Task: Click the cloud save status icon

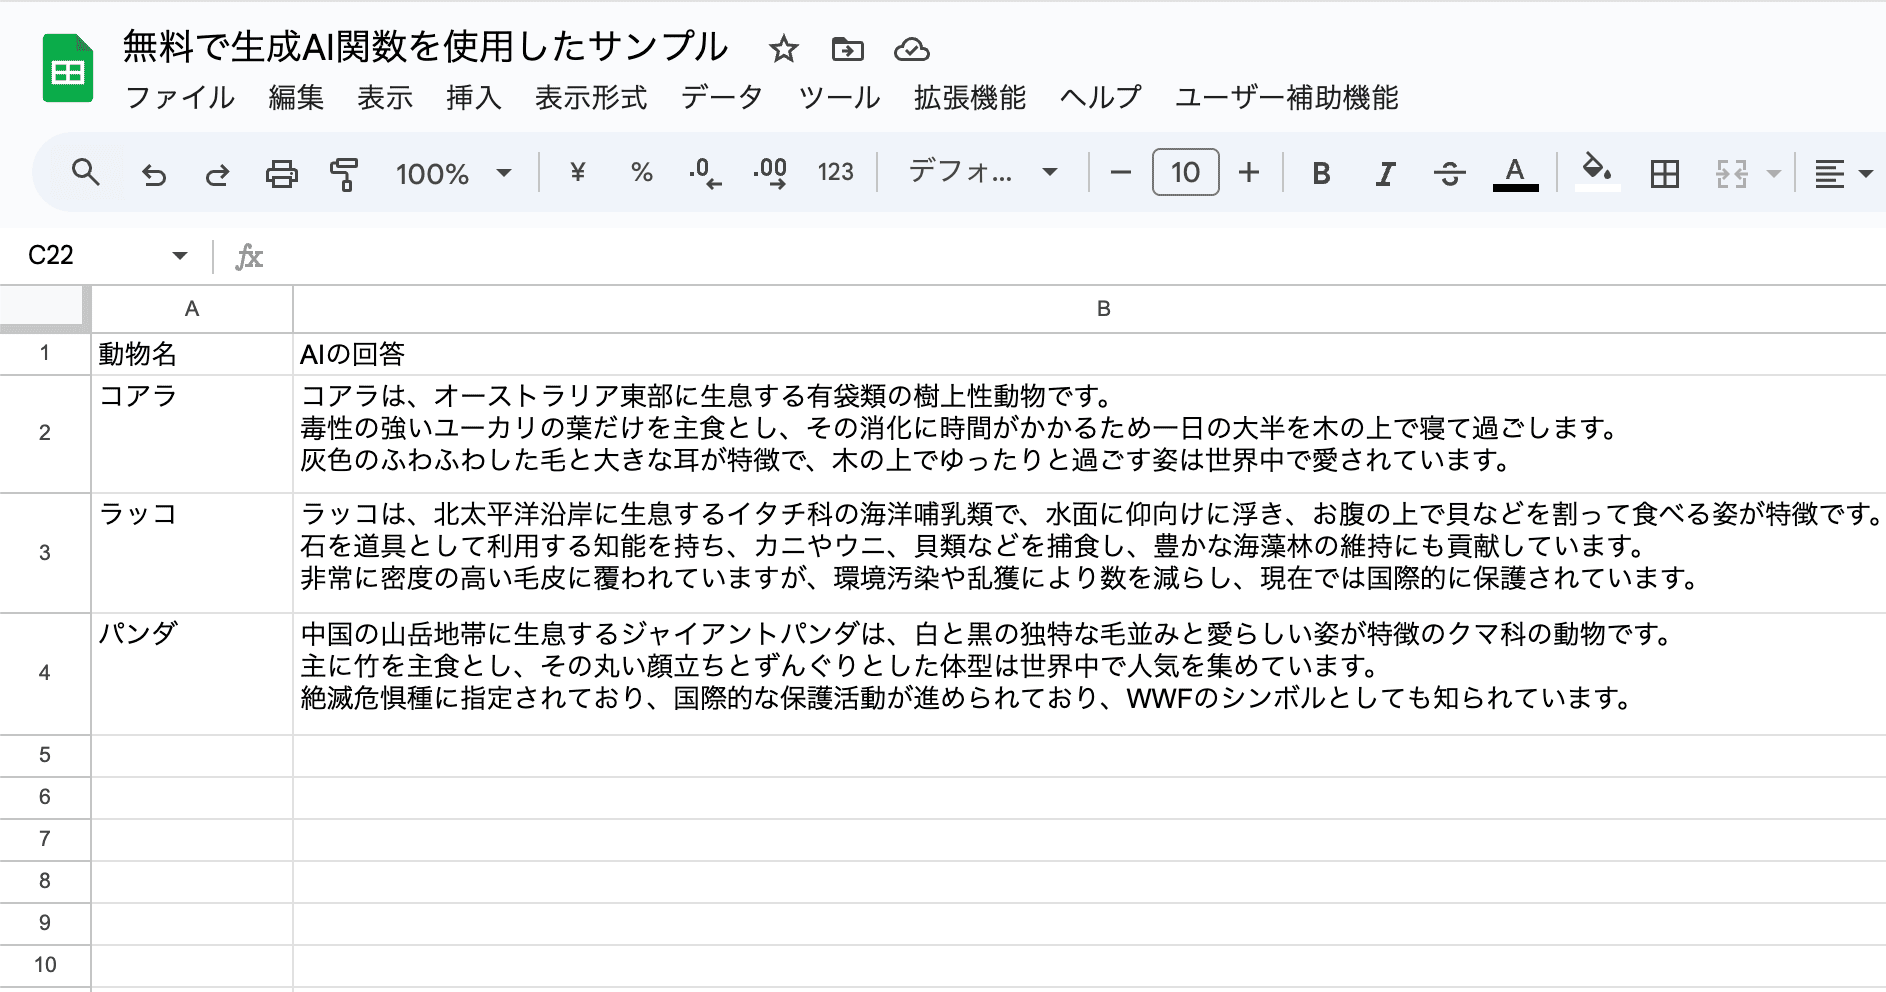Action: (x=912, y=48)
